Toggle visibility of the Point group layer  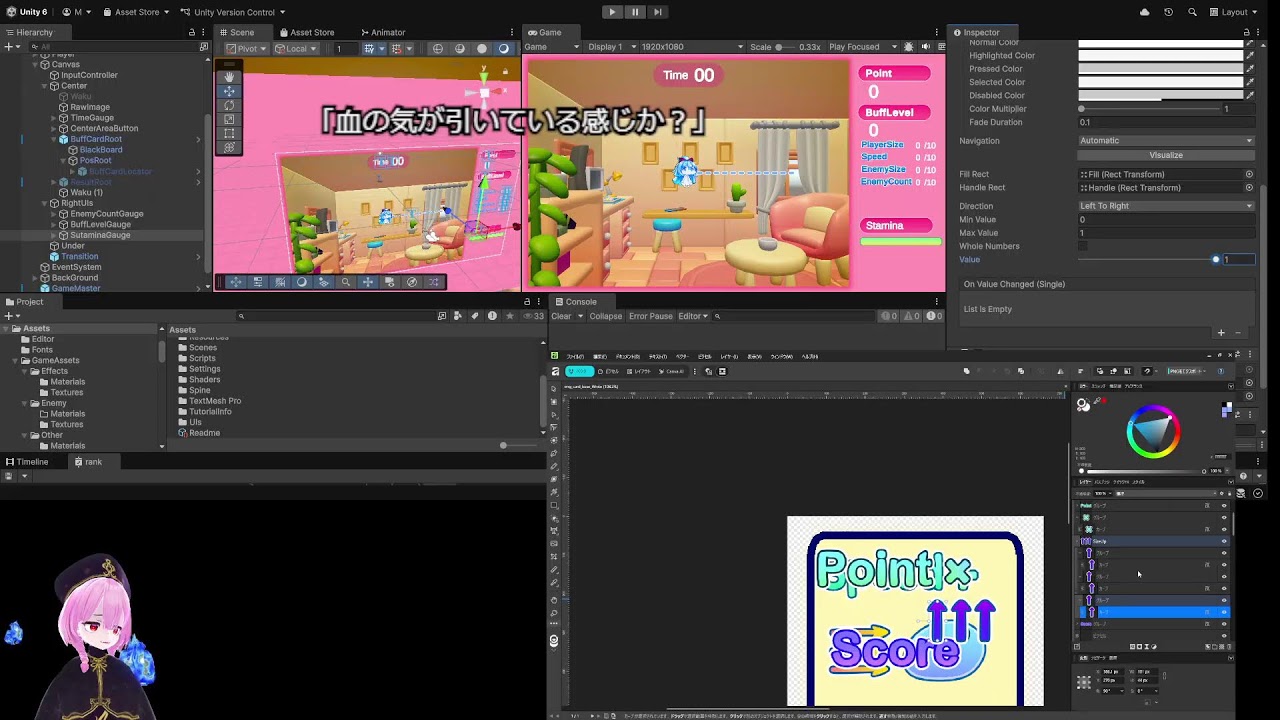coord(1224,506)
